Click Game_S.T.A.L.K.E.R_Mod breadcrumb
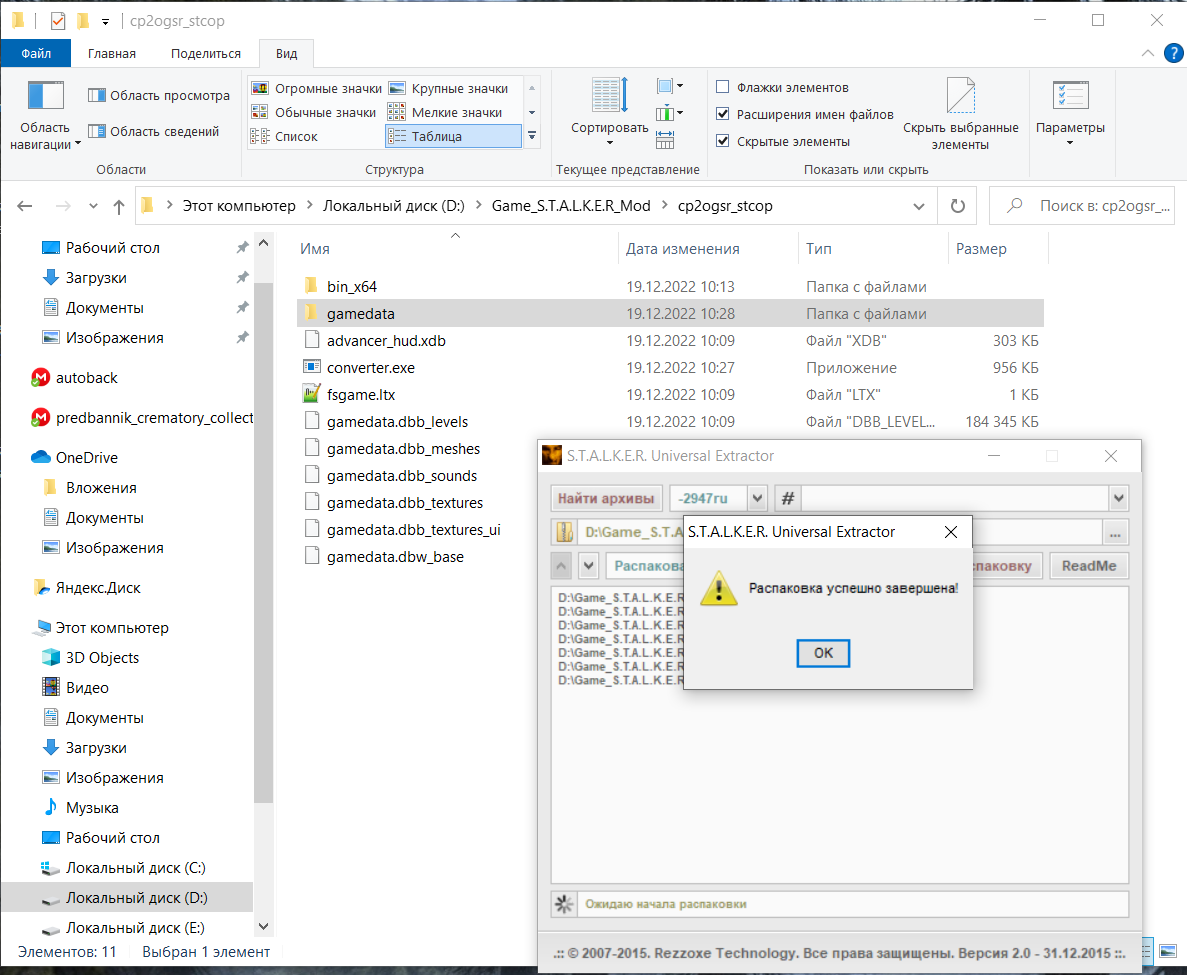Image resolution: width=1187 pixels, height=975 pixels. [571, 206]
